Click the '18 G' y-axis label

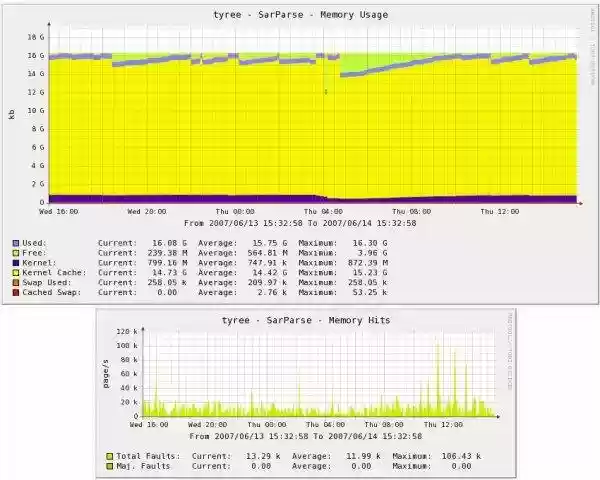(36, 37)
